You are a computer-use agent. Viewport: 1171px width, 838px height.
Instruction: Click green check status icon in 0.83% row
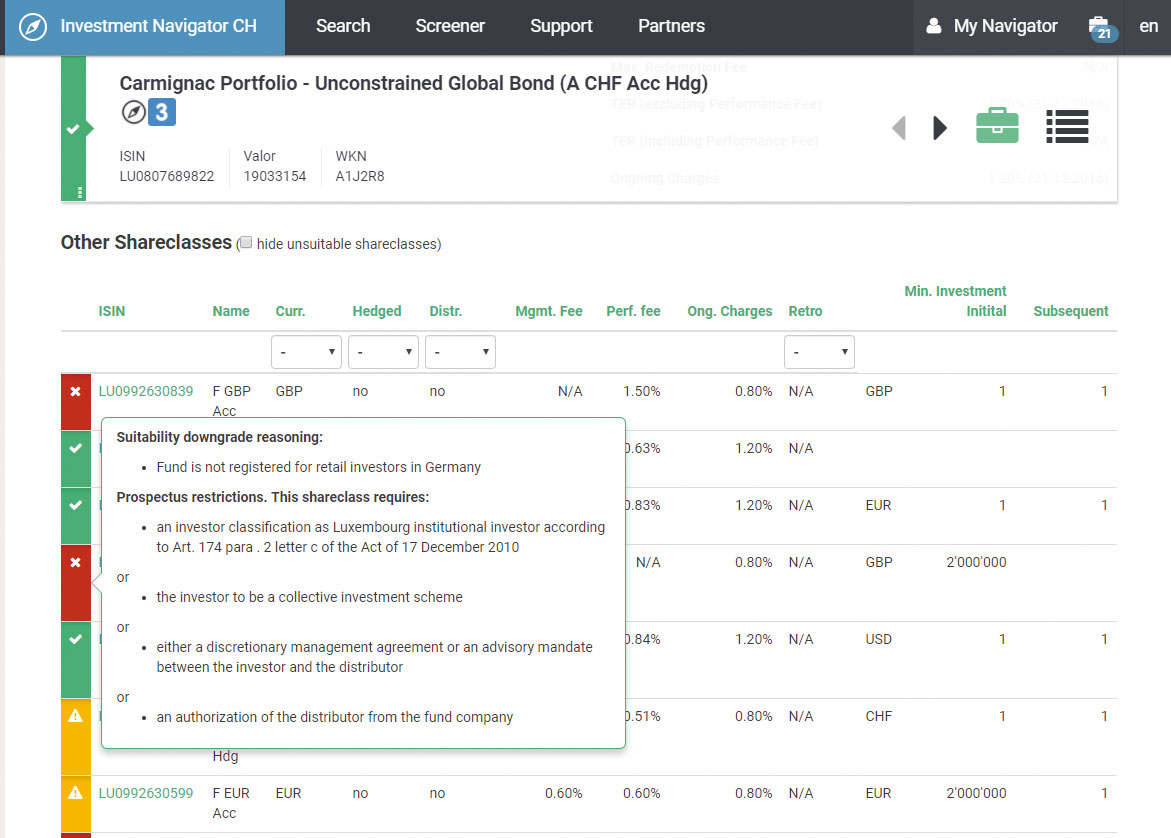[x=75, y=505]
